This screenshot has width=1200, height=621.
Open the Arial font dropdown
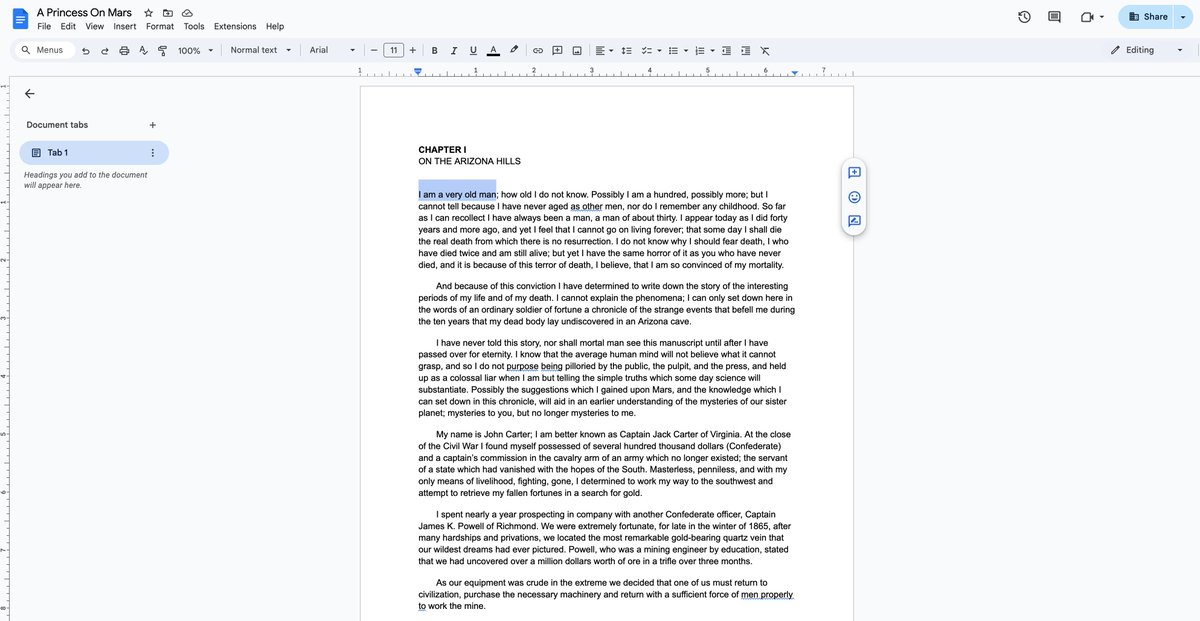coord(332,50)
